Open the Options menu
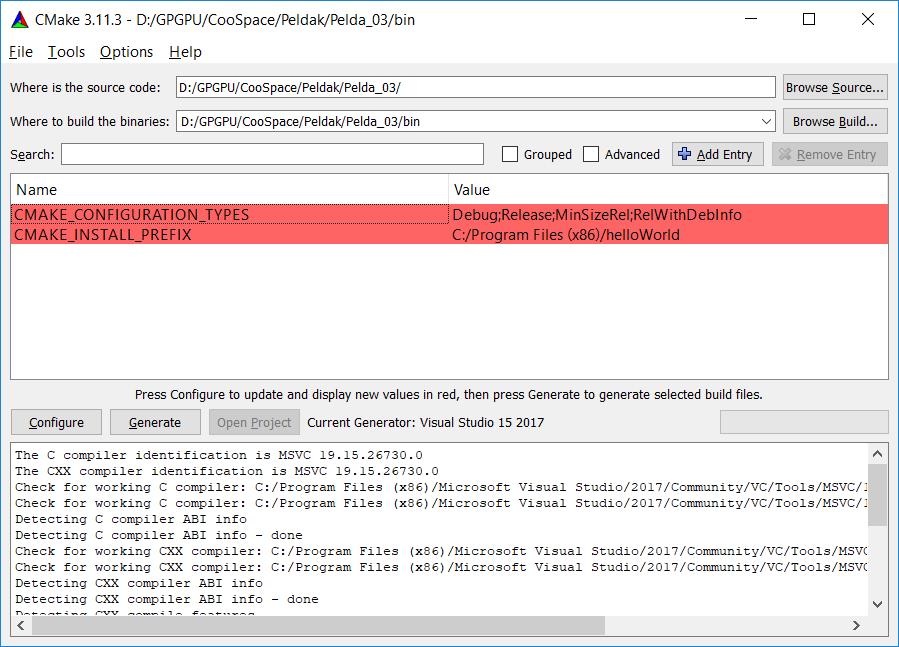Viewport: 899px width, 647px height. [125, 51]
